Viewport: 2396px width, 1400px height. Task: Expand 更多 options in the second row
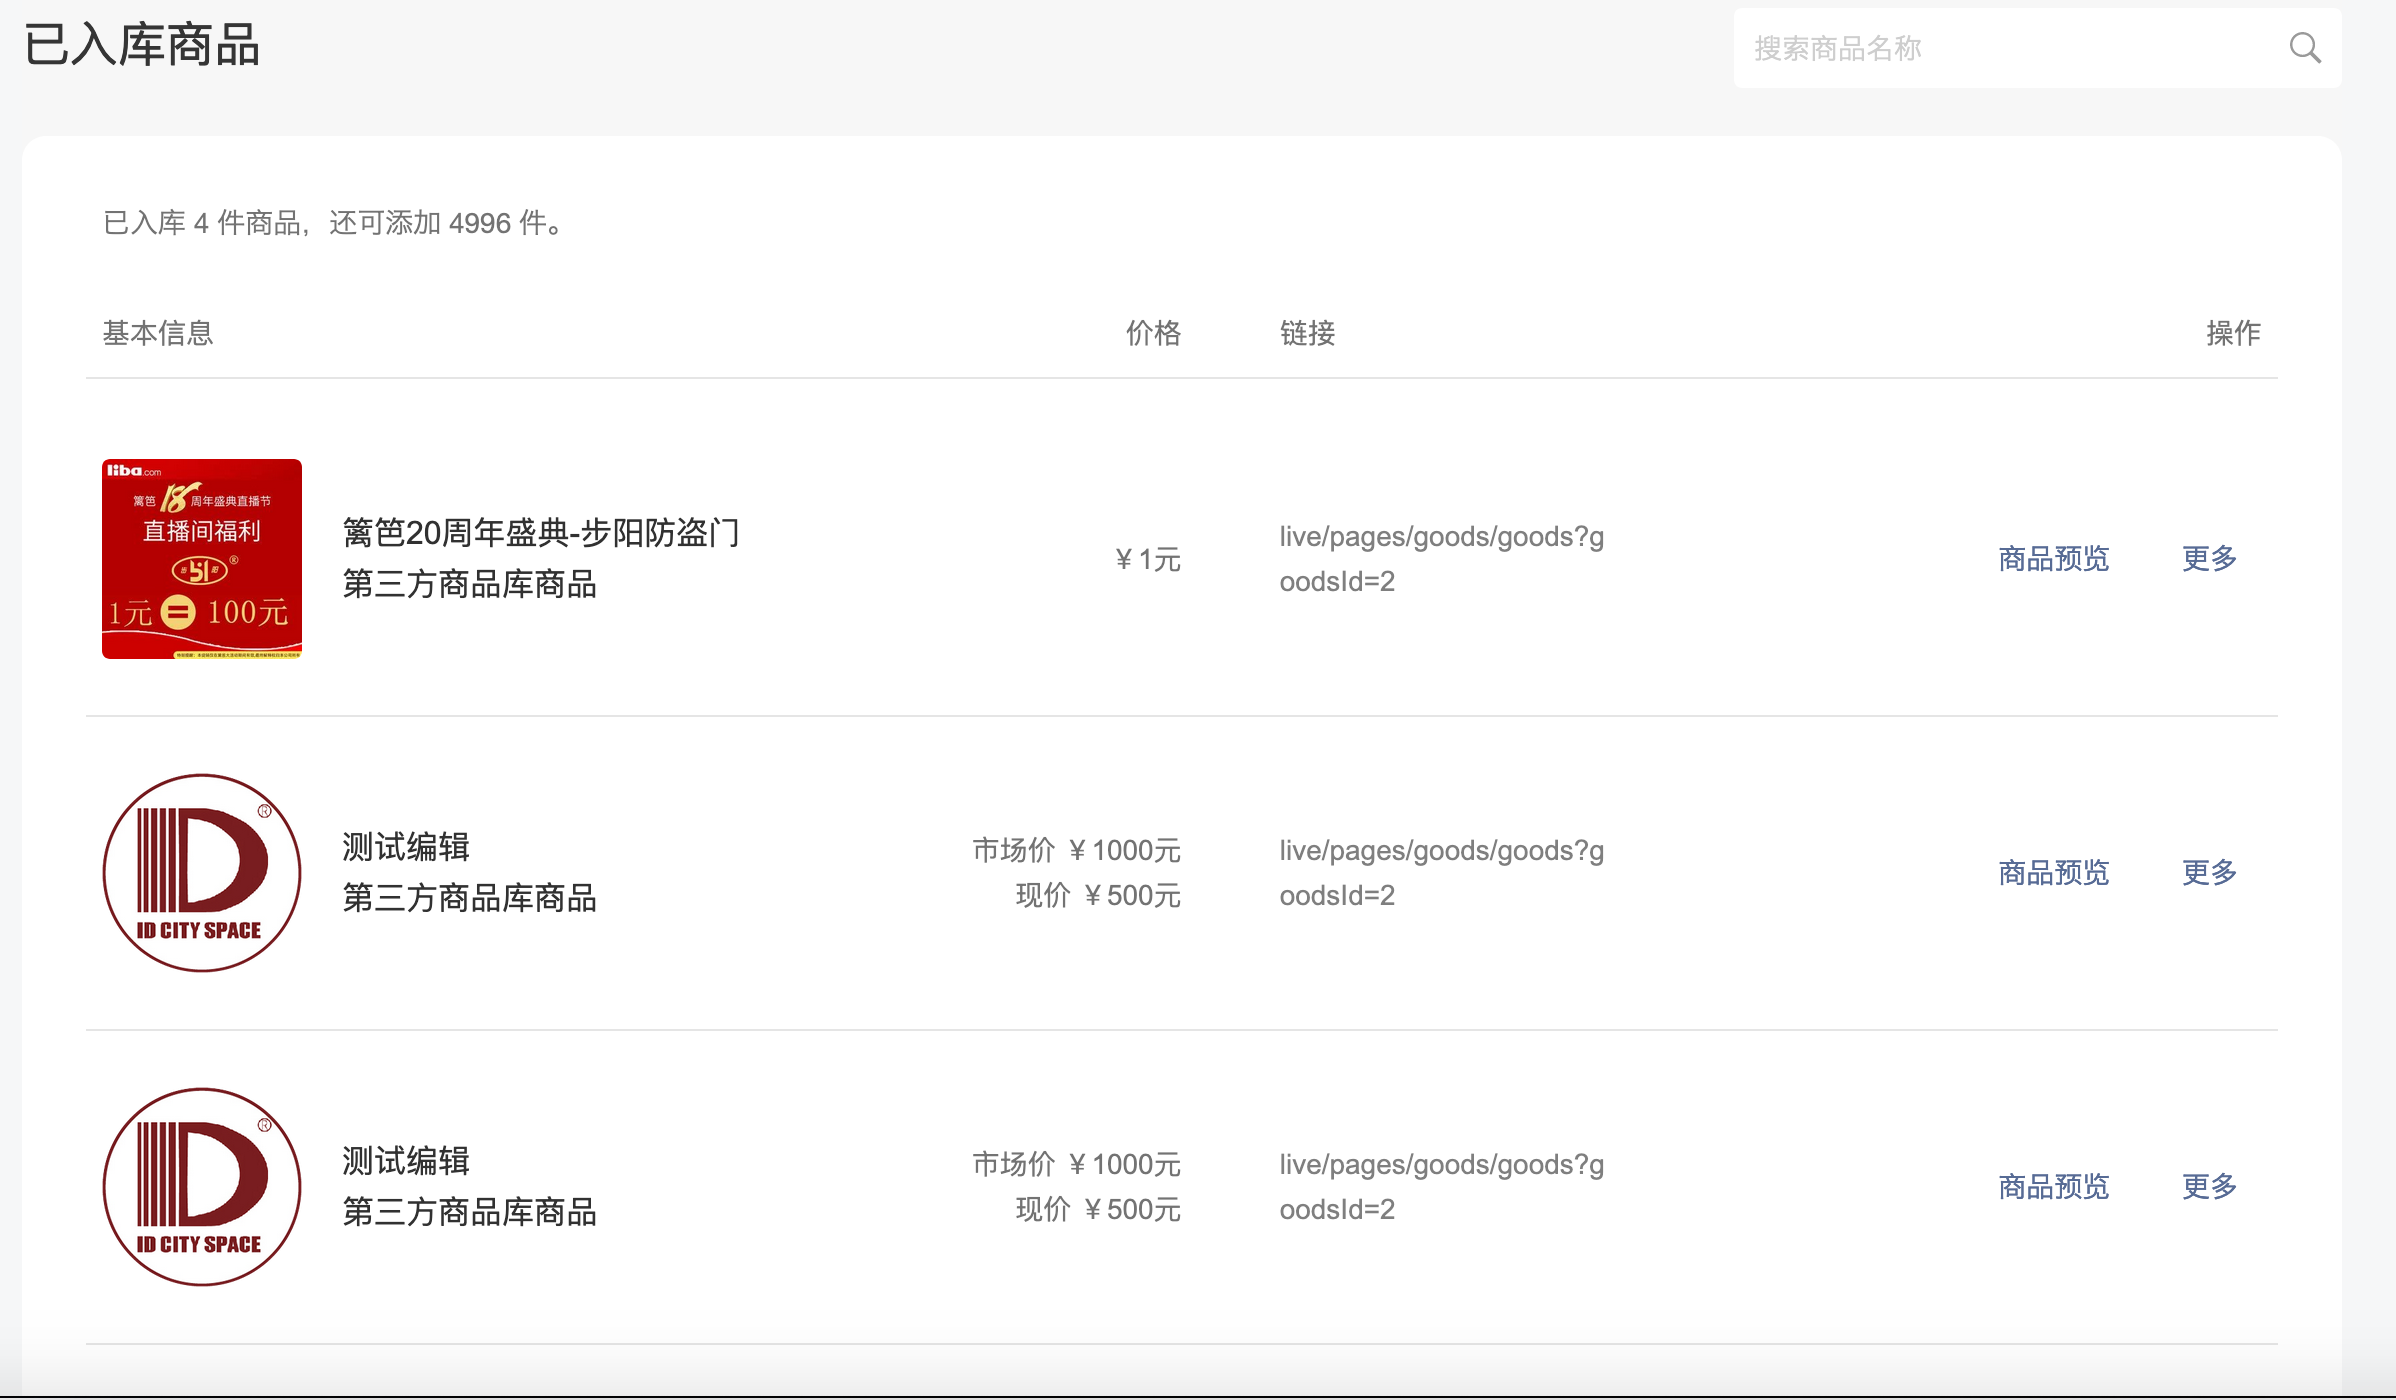(2209, 873)
